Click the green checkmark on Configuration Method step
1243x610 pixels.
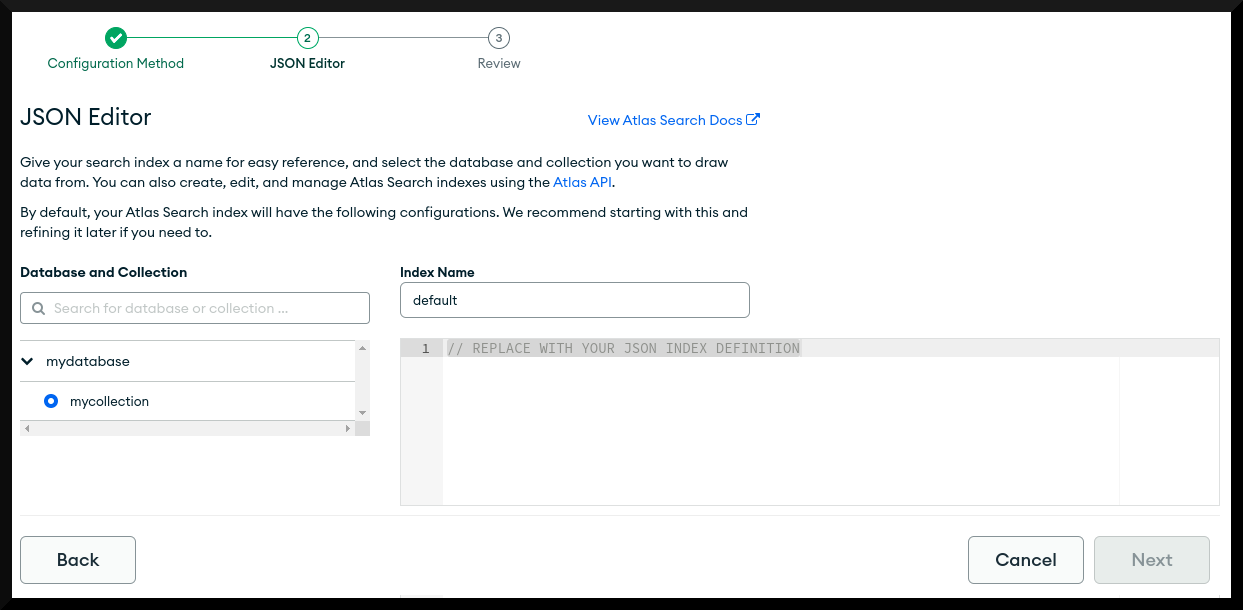click(116, 38)
